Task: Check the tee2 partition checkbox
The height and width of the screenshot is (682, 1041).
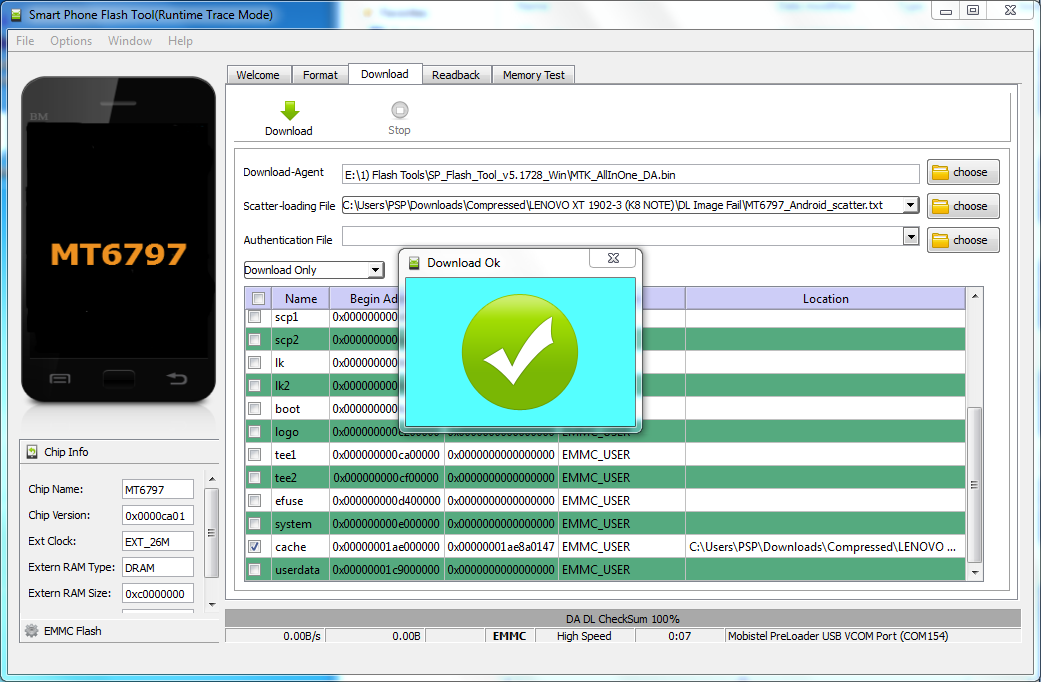Action: coord(254,477)
